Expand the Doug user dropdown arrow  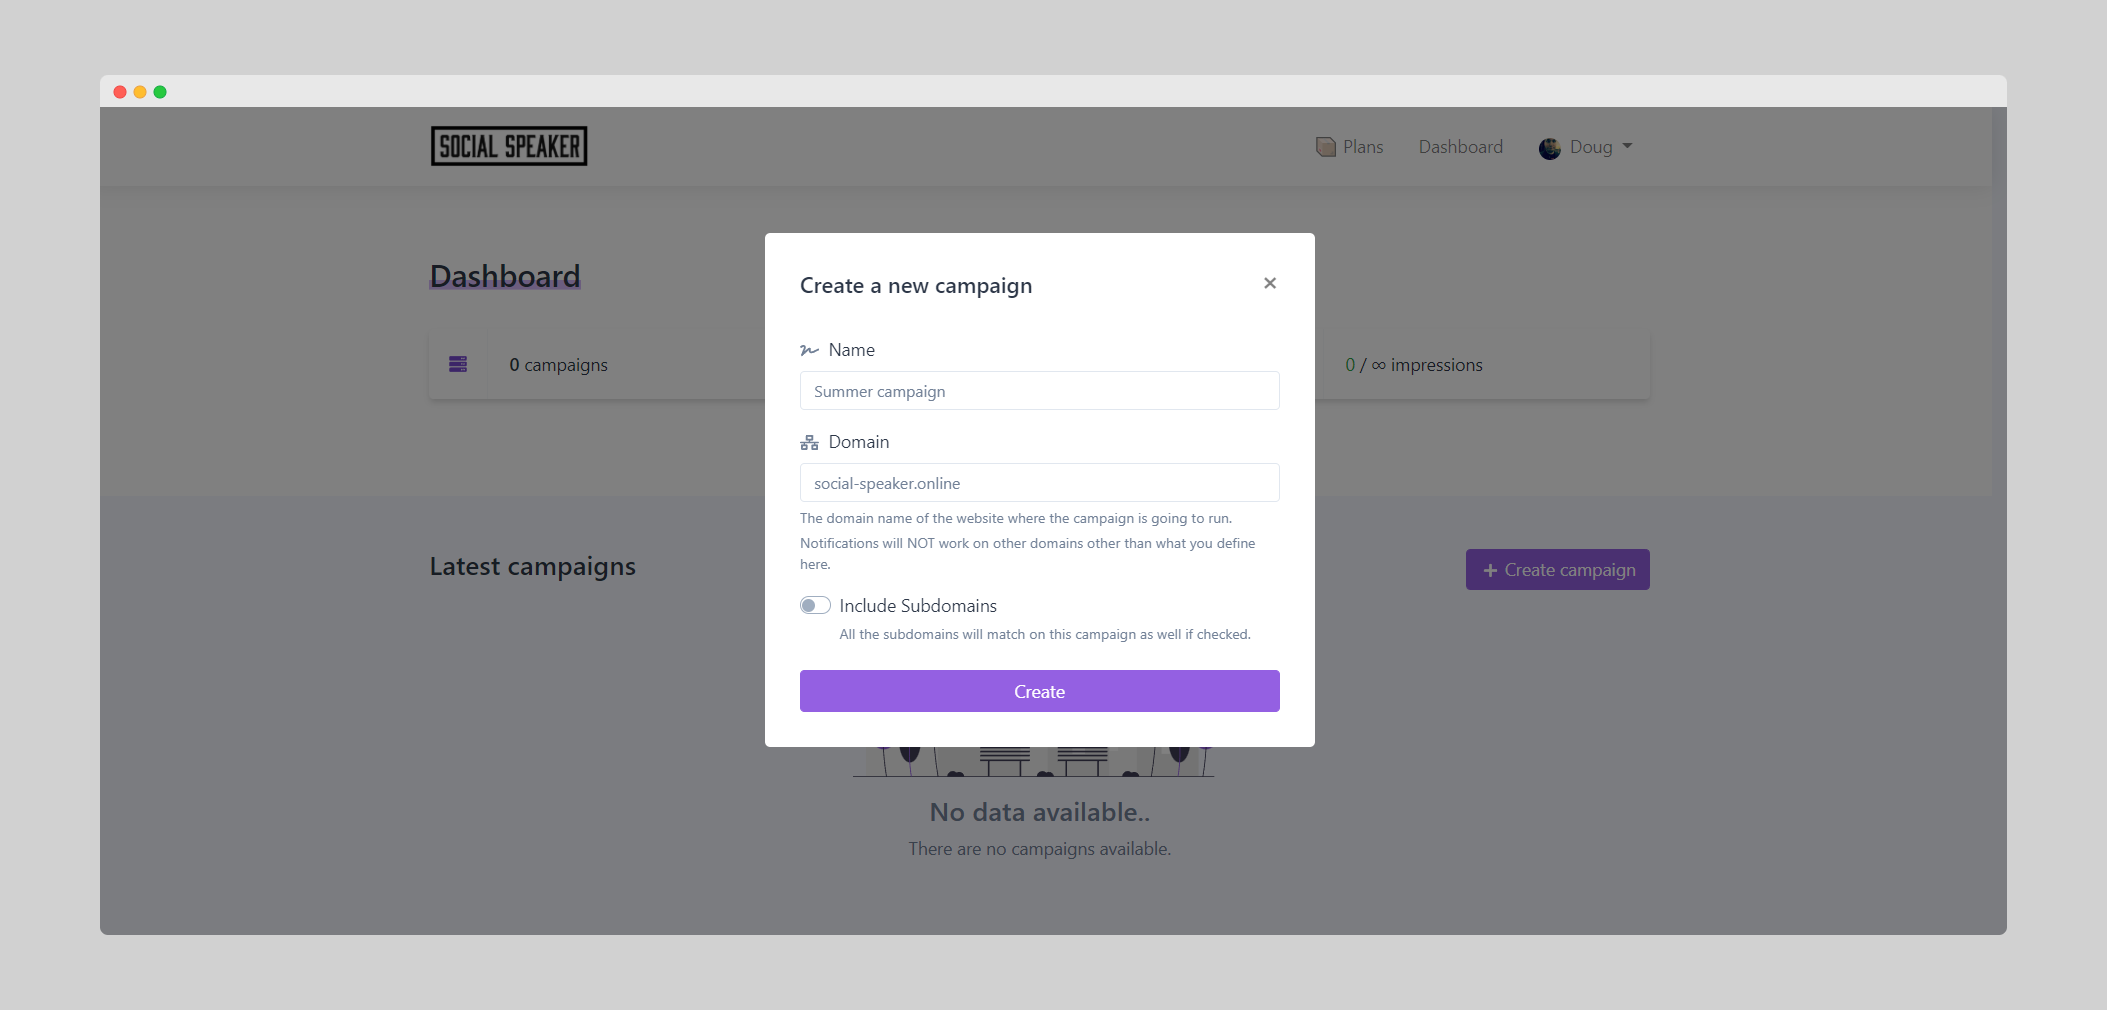[1627, 147]
